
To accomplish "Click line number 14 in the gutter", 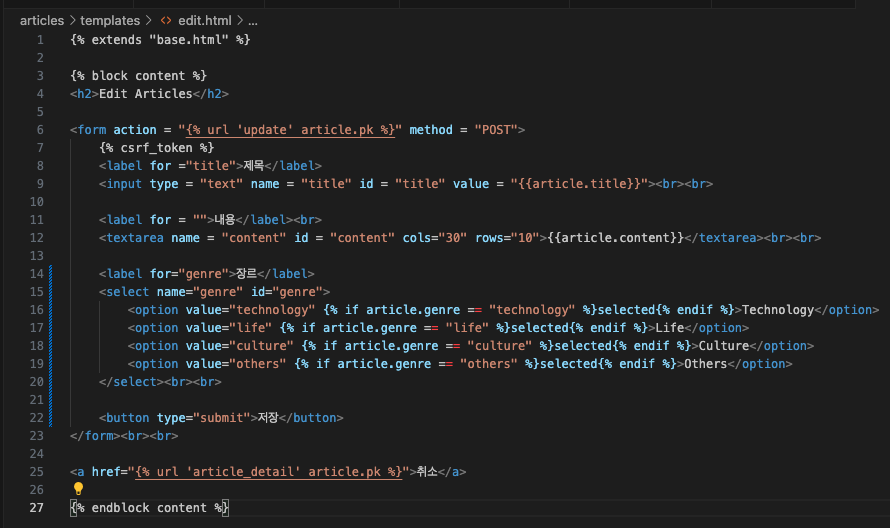I will pyautogui.click(x=37, y=274).
